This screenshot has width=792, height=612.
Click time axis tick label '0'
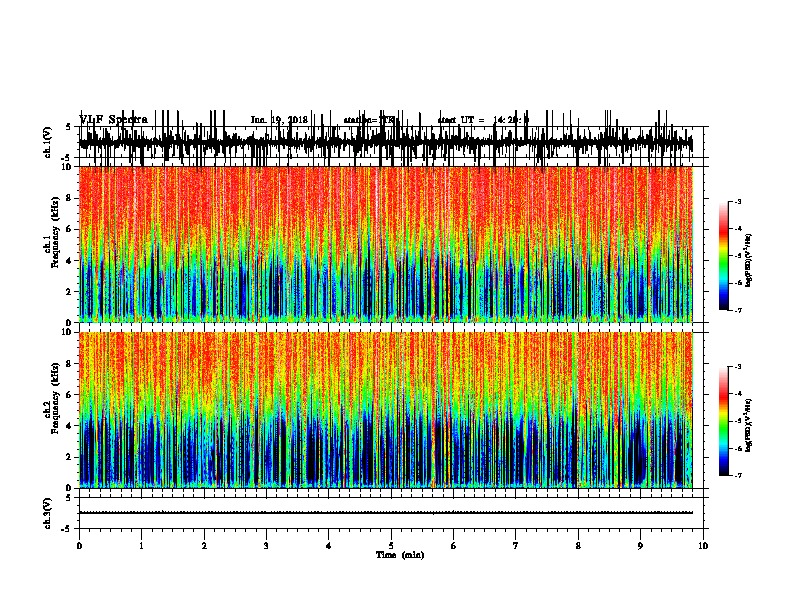point(79,546)
